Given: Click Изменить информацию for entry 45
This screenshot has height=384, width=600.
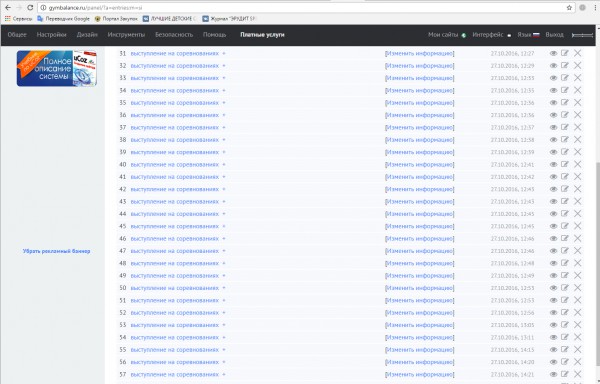Looking at the screenshot, I should [419, 226].
